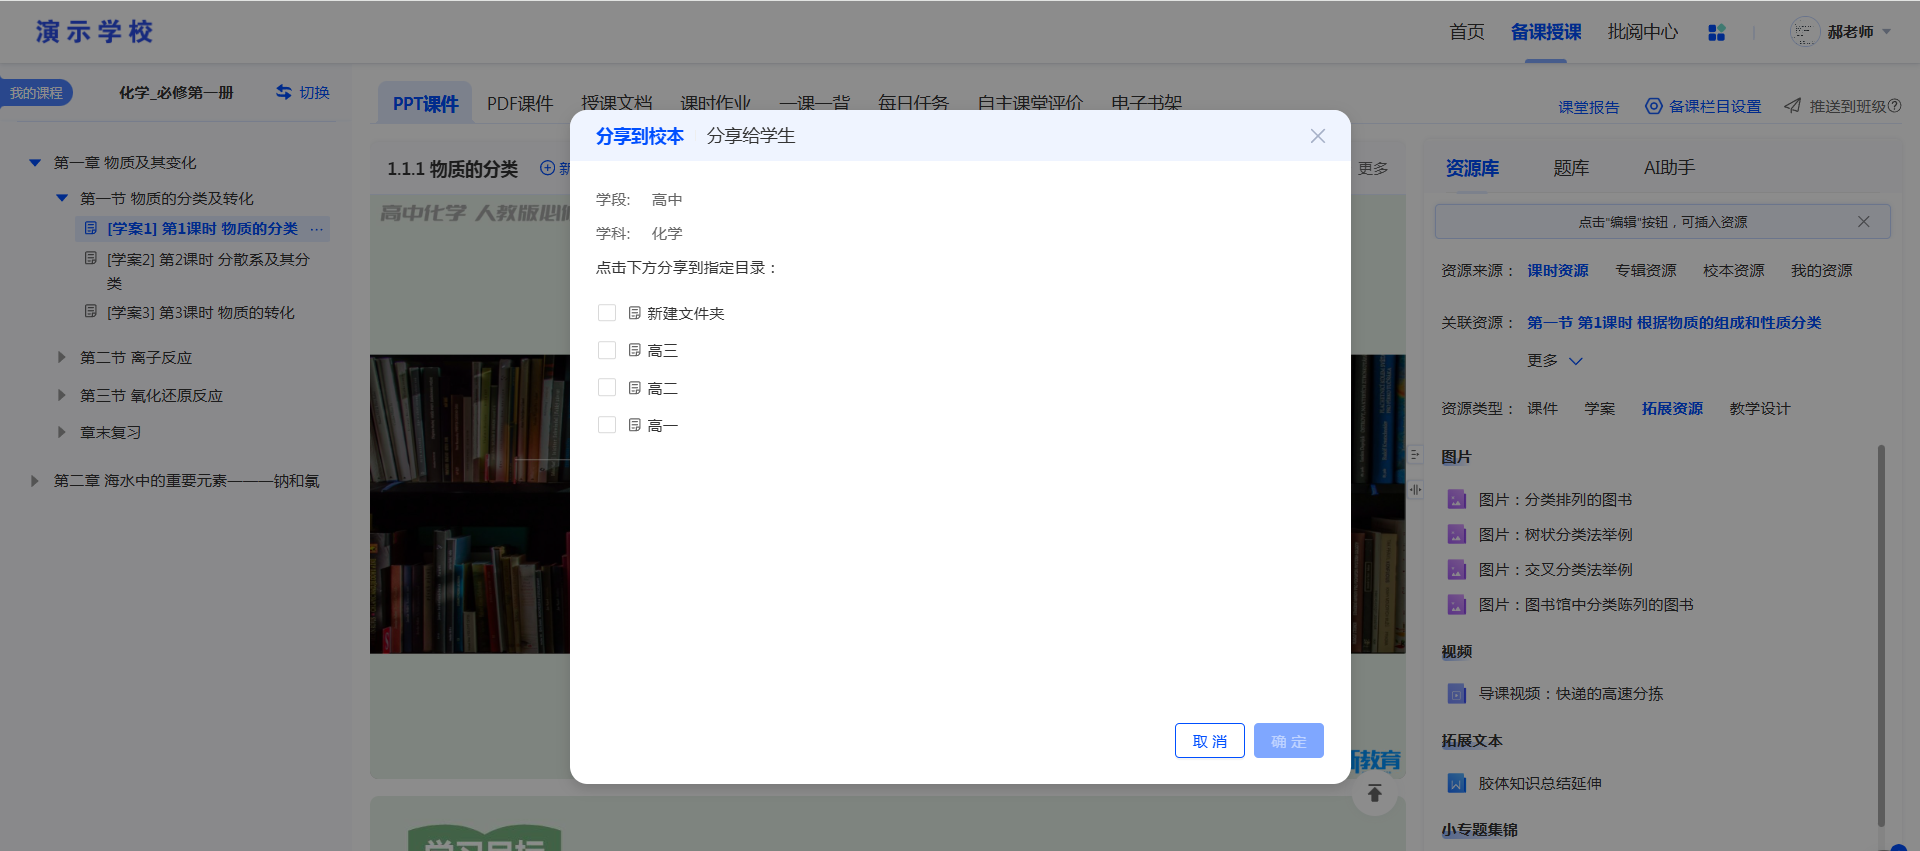Click the add icon beside 1.1.1 物质的分类
Screen dimensions: 1920x851
point(547,168)
